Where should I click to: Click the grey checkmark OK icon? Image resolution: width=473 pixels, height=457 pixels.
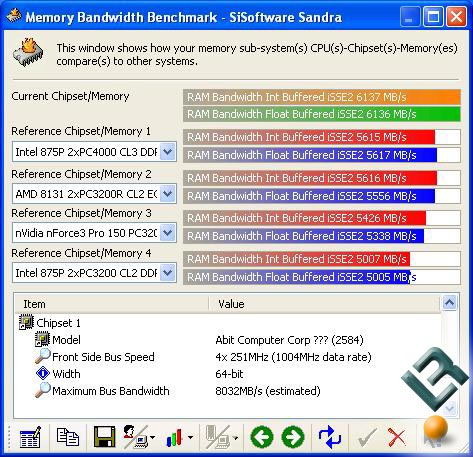[367, 437]
